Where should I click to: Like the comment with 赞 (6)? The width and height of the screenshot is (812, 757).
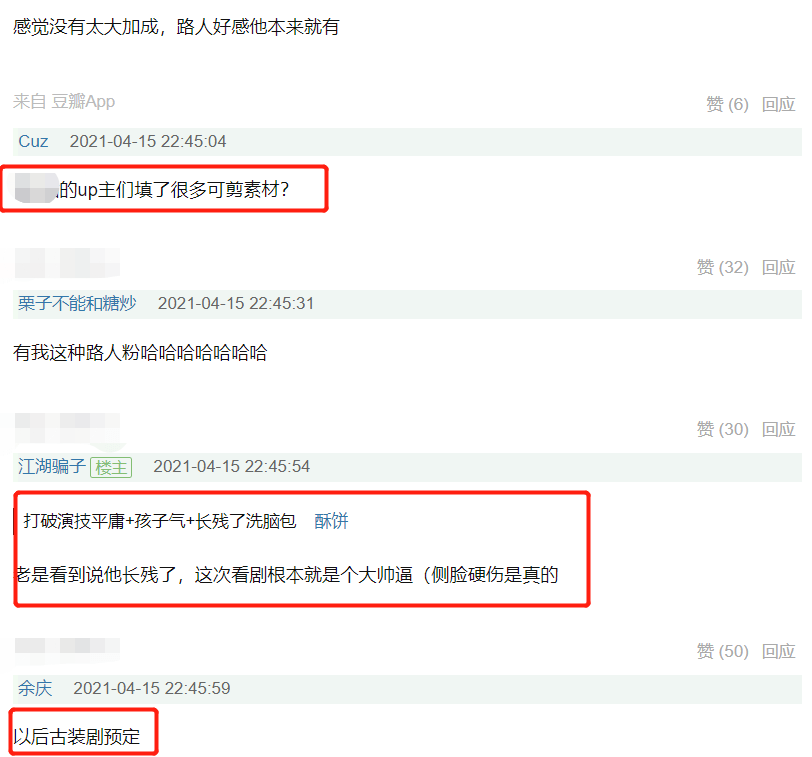(x=727, y=104)
